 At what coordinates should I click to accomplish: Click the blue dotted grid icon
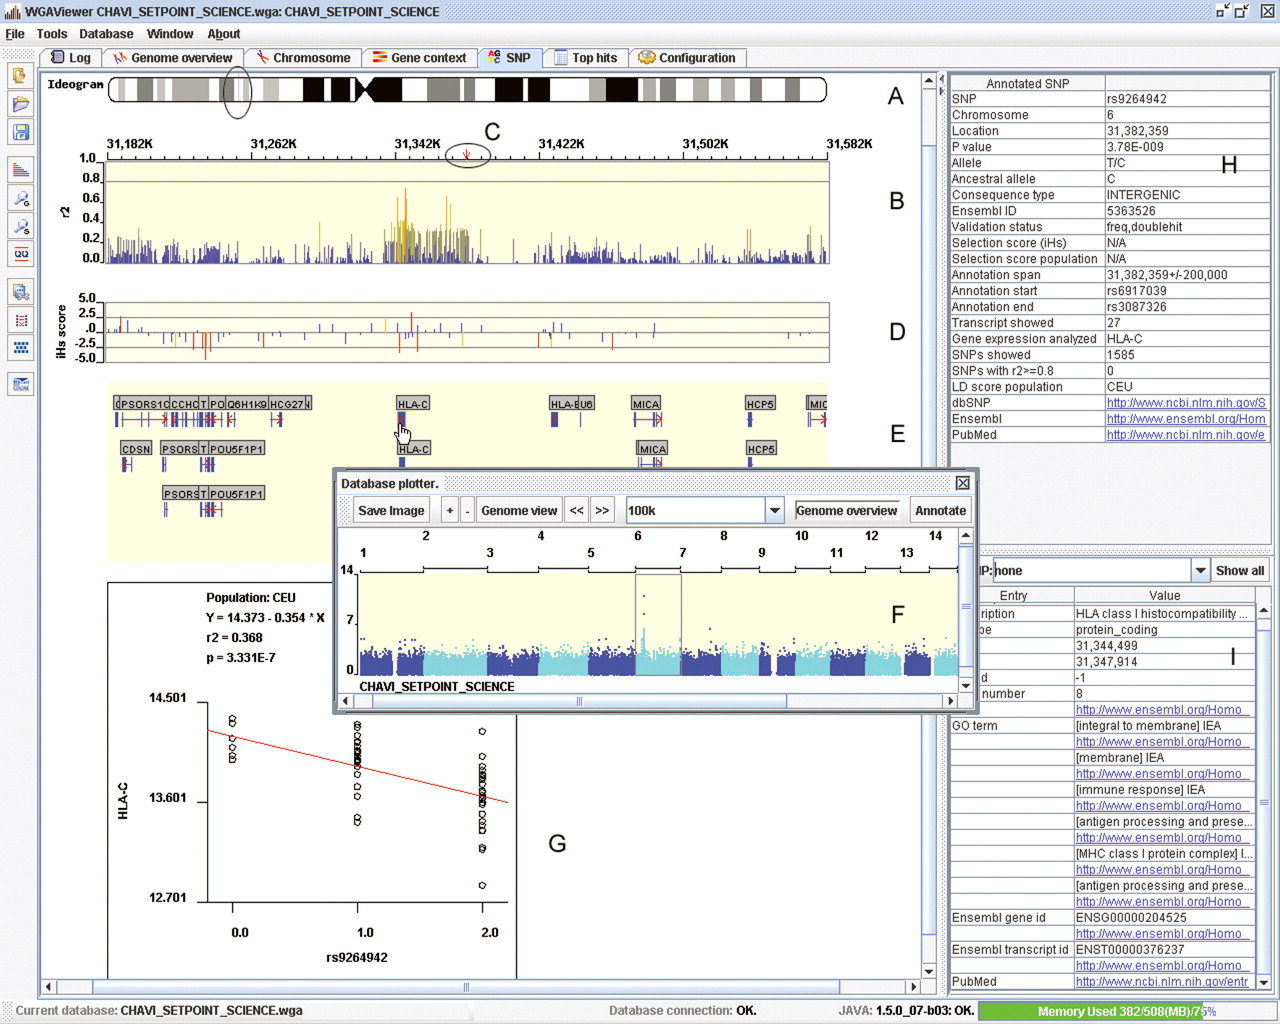pos(21,348)
